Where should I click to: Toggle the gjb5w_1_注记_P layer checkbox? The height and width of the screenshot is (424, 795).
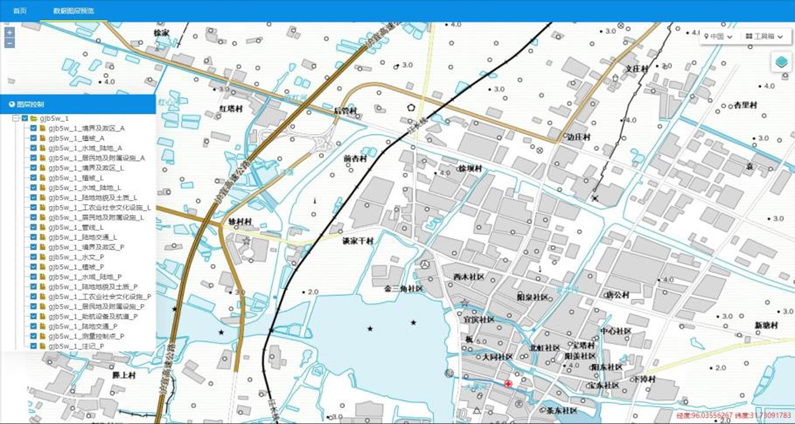click(33, 346)
